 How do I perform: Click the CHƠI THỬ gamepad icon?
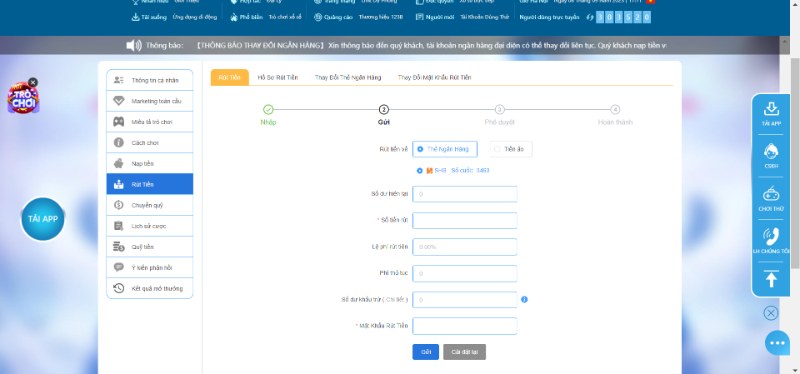771,194
